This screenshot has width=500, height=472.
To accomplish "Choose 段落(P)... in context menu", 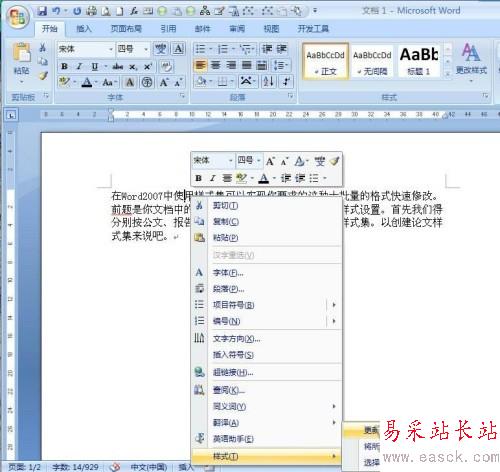I will (x=267, y=289).
